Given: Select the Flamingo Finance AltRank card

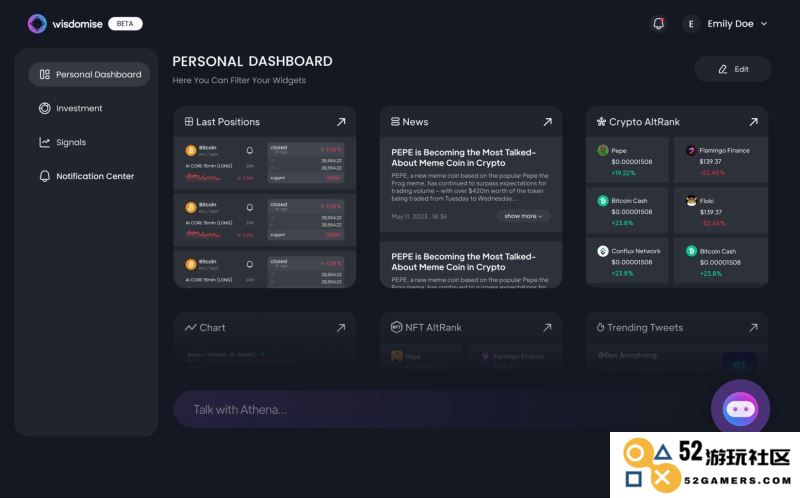Looking at the screenshot, I should (x=720, y=160).
